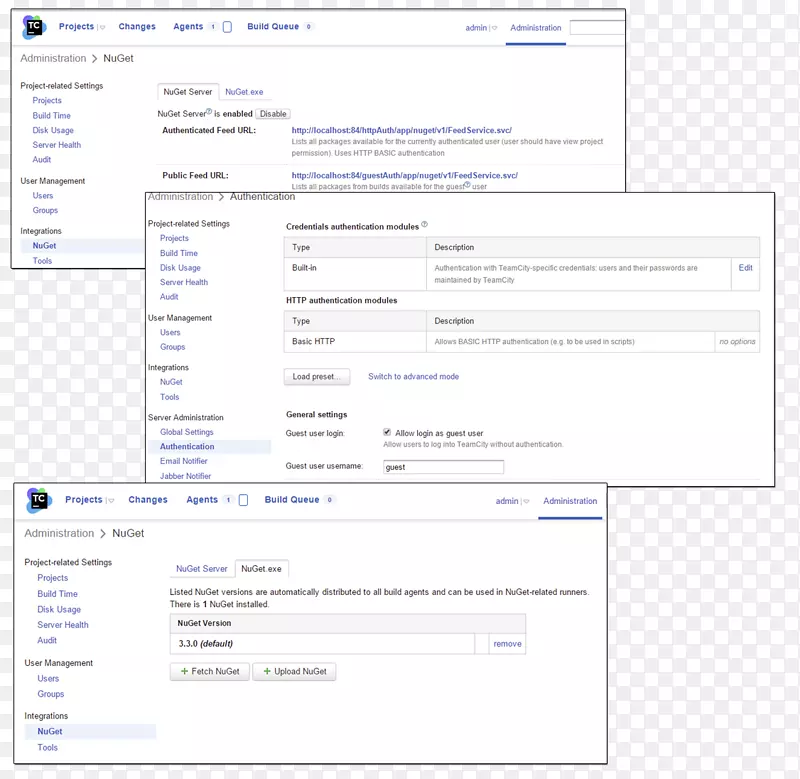Click the Upload NuGet button
Image resolution: width=800 pixels, height=779 pixels.
294,671
